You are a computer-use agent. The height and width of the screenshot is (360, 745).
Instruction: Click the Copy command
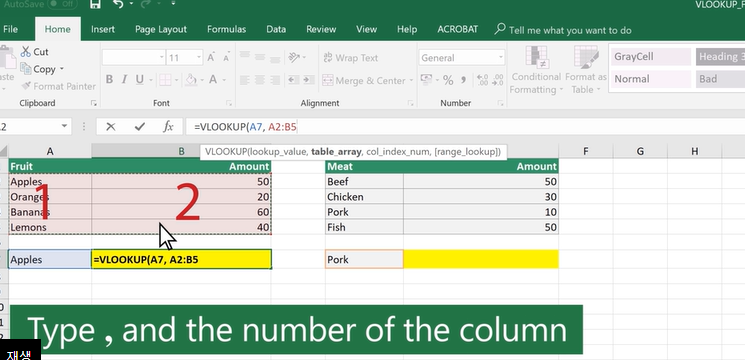click(x=38, y=69)
